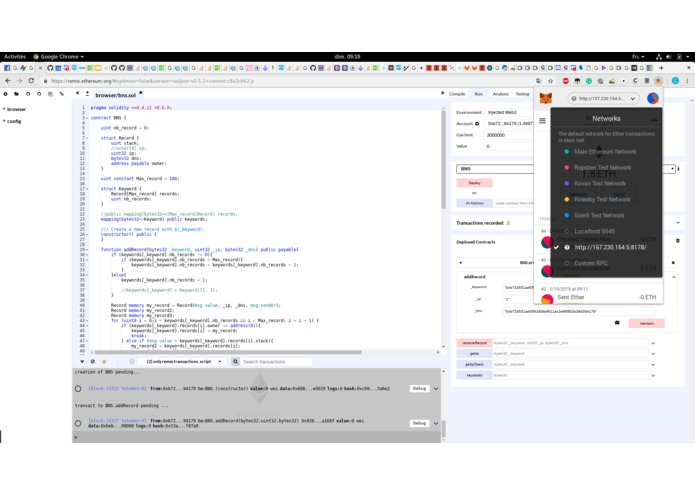The height and width of the screenshot is (494, 695).
Task: Switch to the Analysis tab
Action: coord(500,94)
